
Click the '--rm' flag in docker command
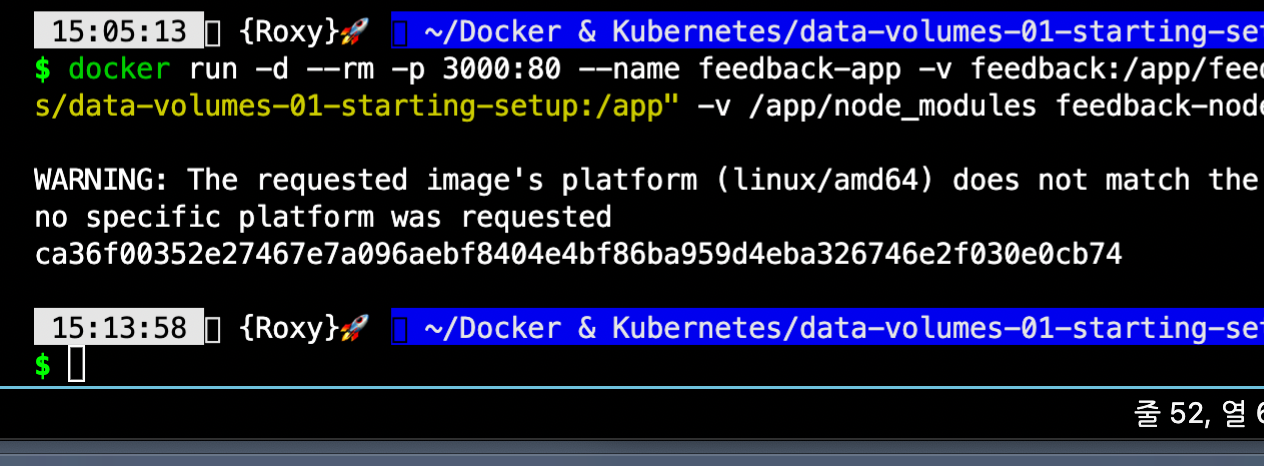(x=340, y=70)
